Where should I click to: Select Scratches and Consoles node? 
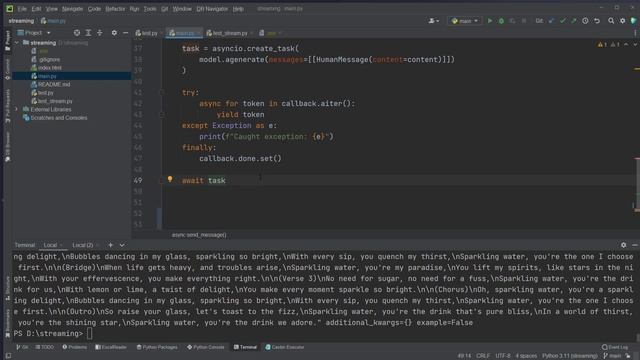tap(58, 118)
